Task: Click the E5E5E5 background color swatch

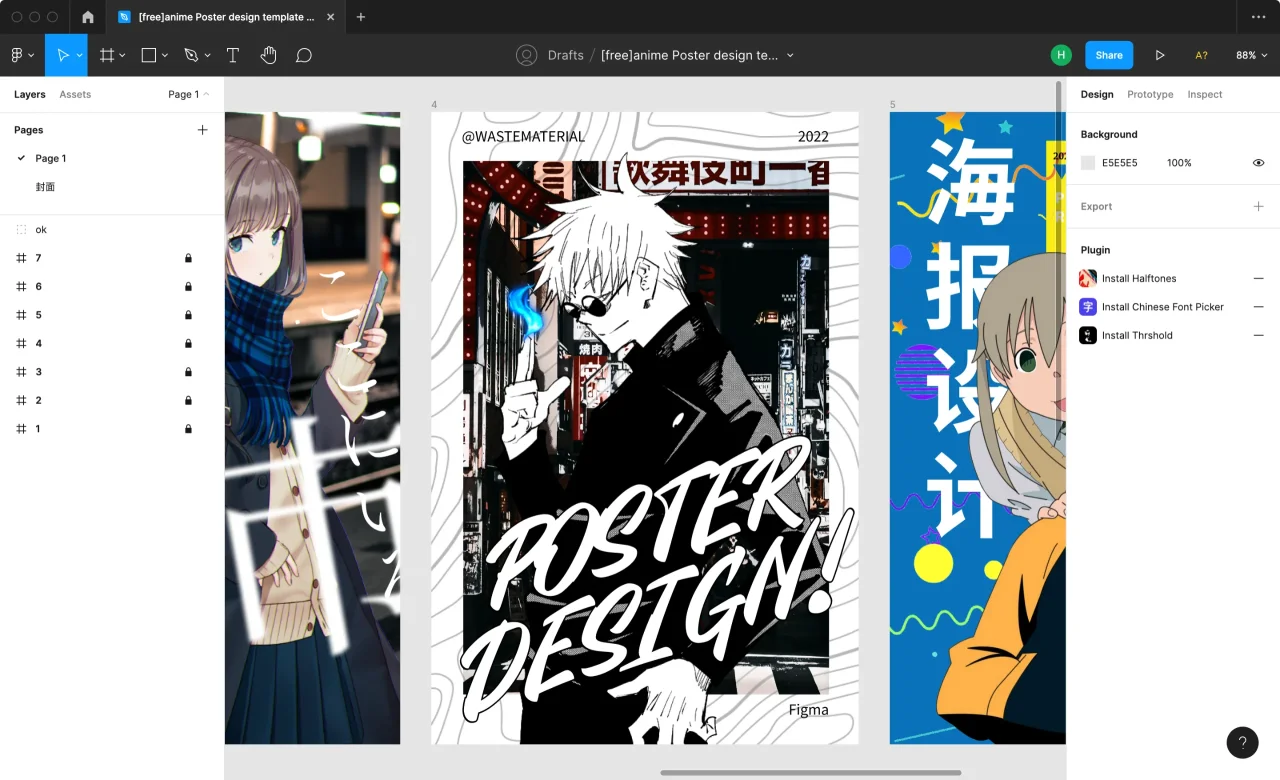Action: coord(1088,163)
